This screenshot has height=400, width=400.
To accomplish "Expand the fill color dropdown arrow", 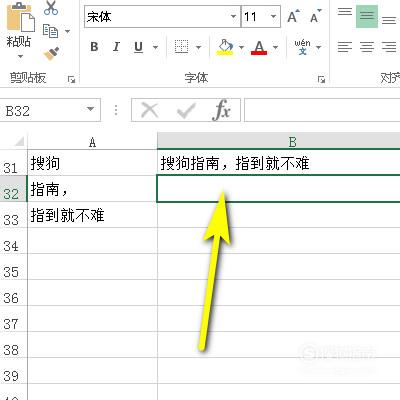I will (x=241, y=47).
